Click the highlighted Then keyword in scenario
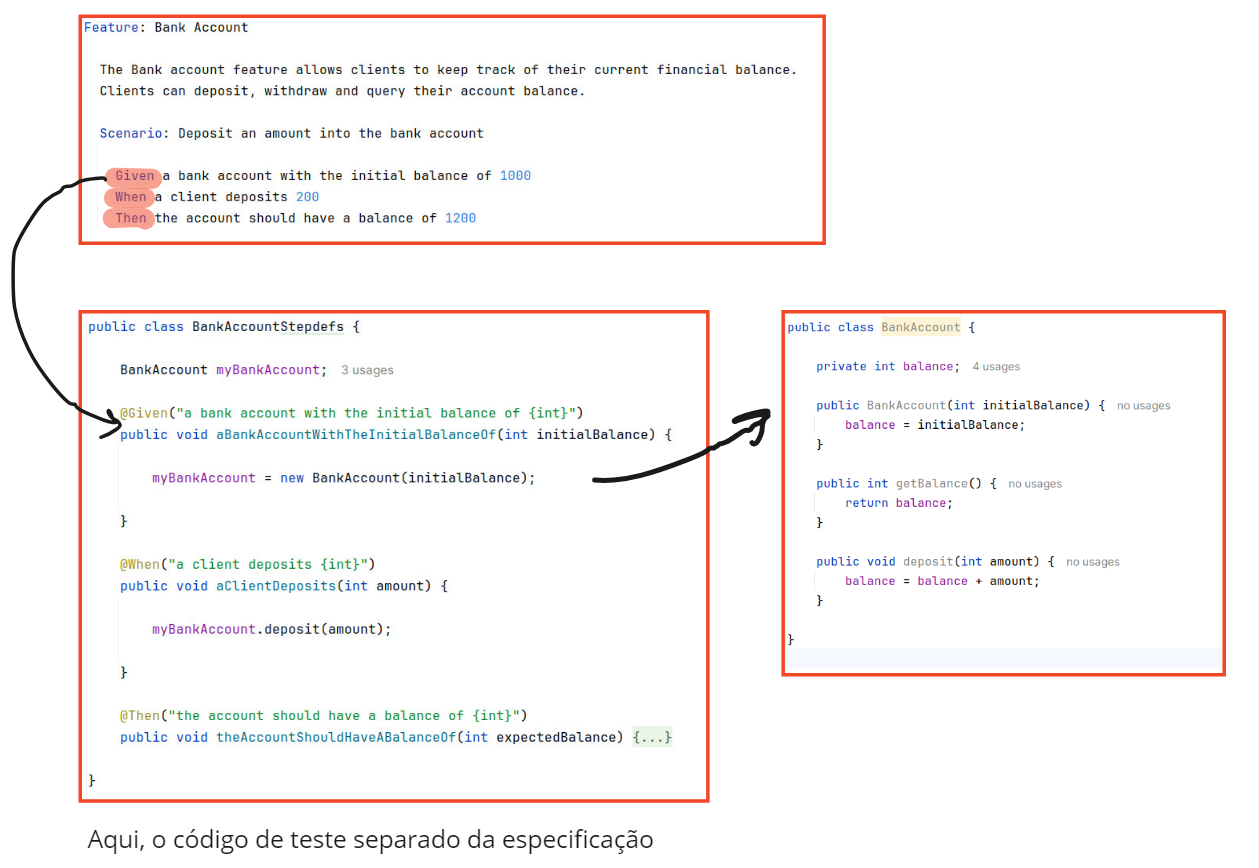The image size is (1259, 868). 130,218
